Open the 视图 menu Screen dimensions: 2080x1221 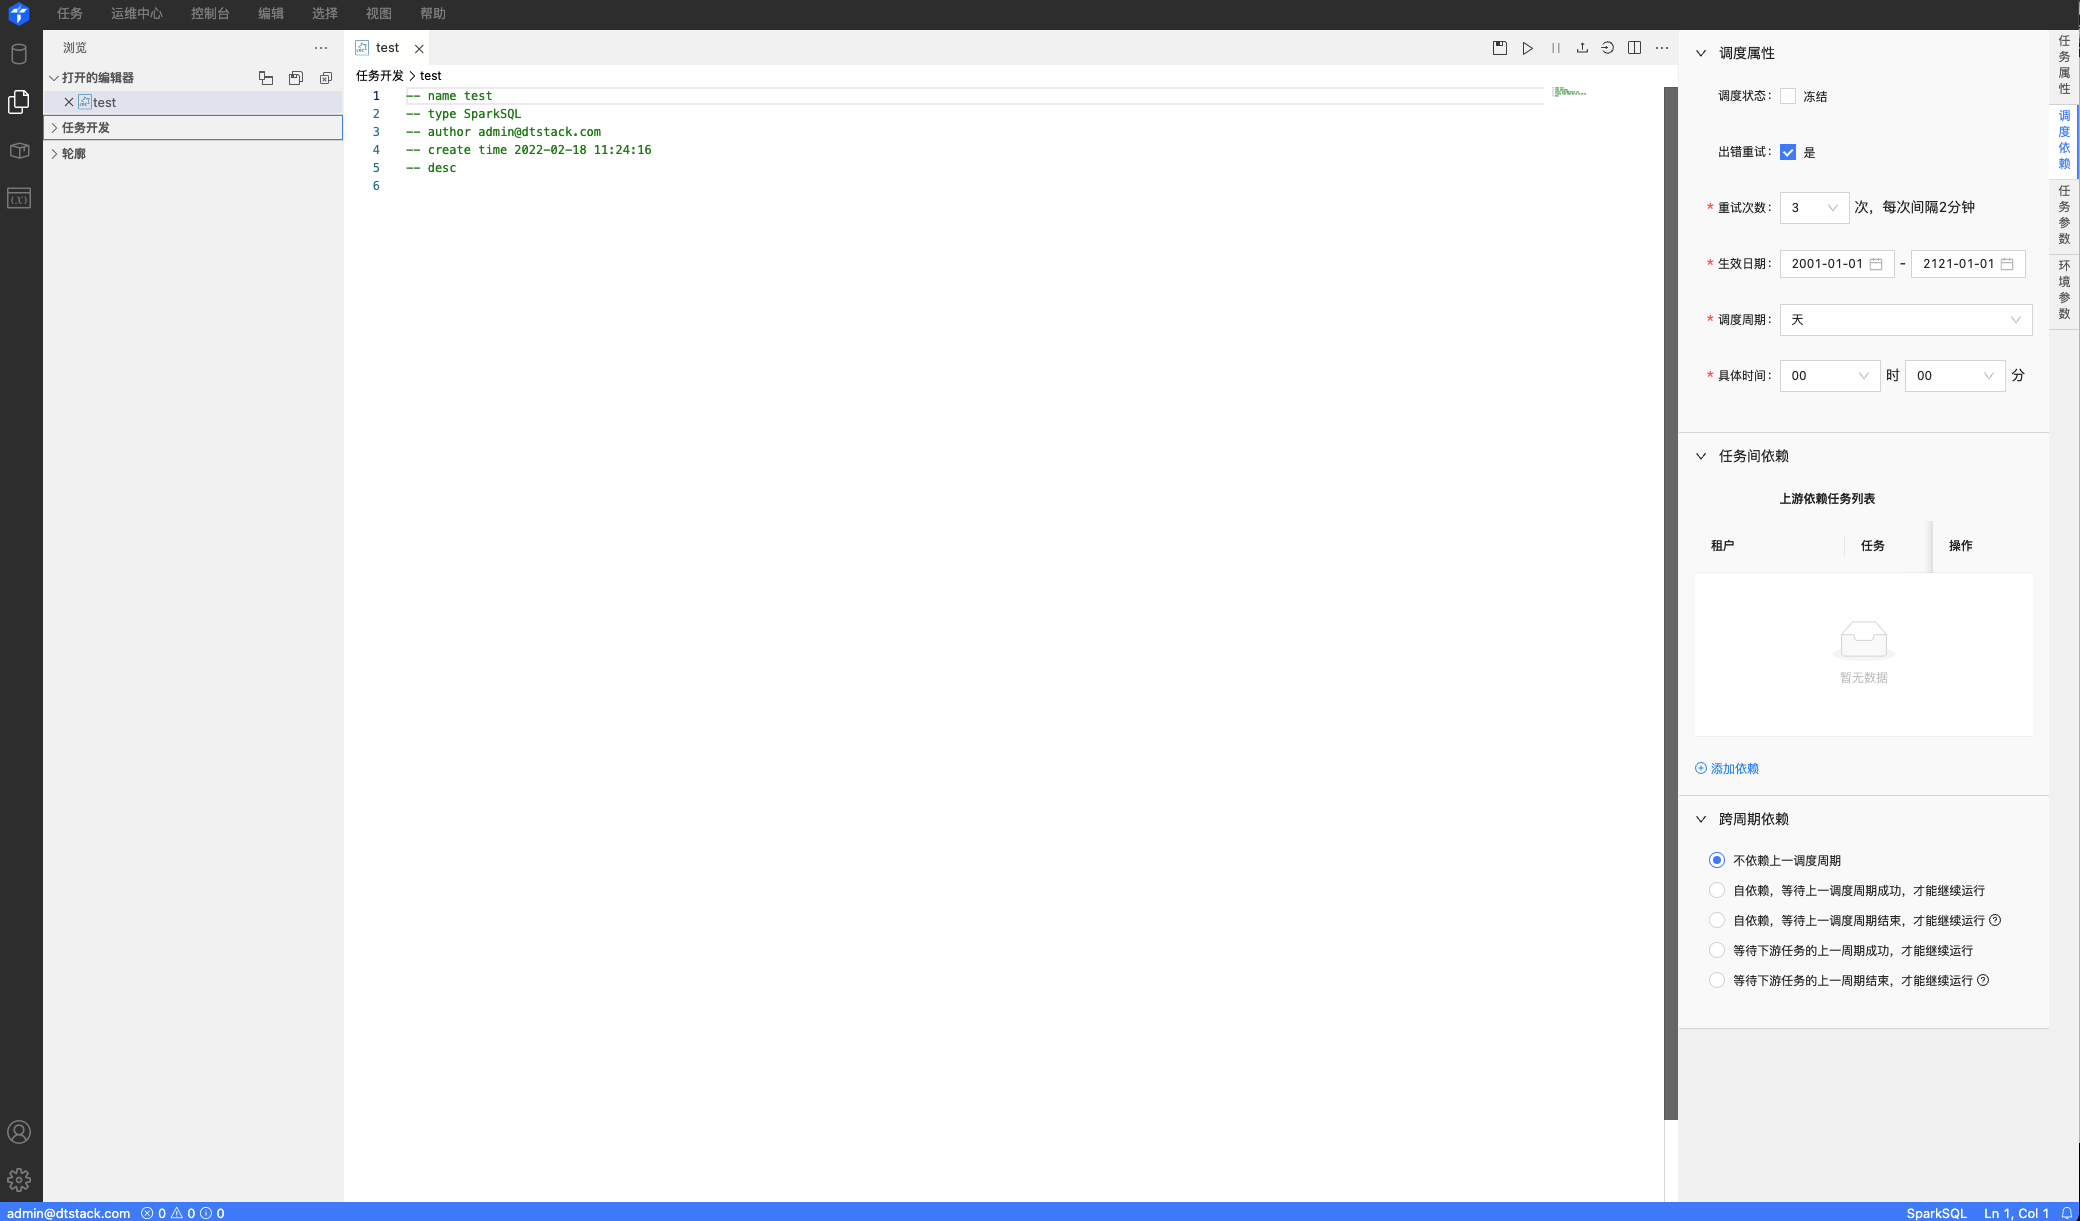[x=379, y=14]
